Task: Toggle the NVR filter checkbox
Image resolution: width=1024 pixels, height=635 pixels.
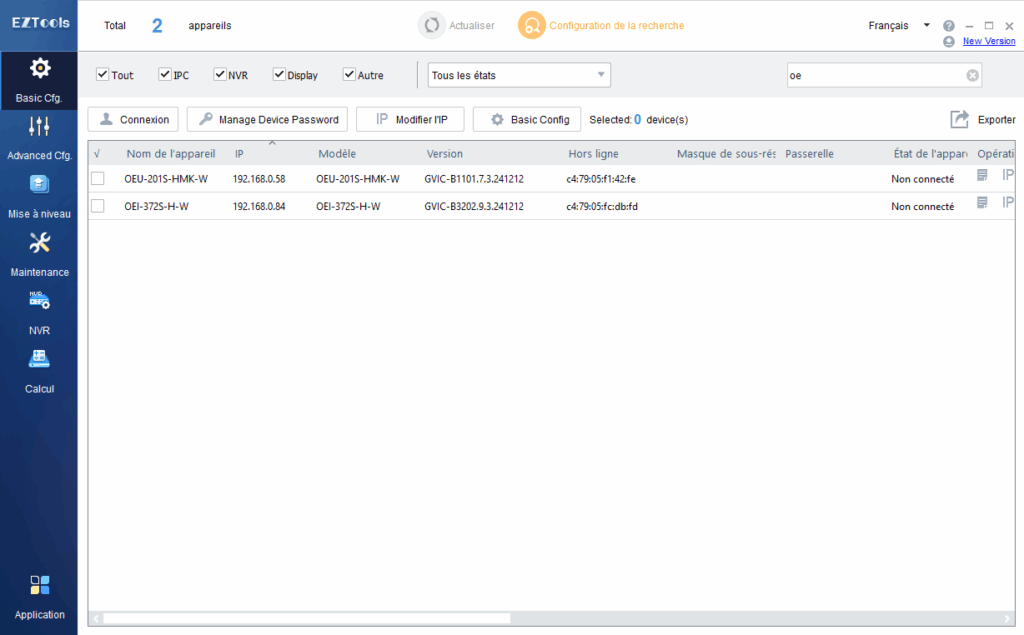Action: coord(220,74)
